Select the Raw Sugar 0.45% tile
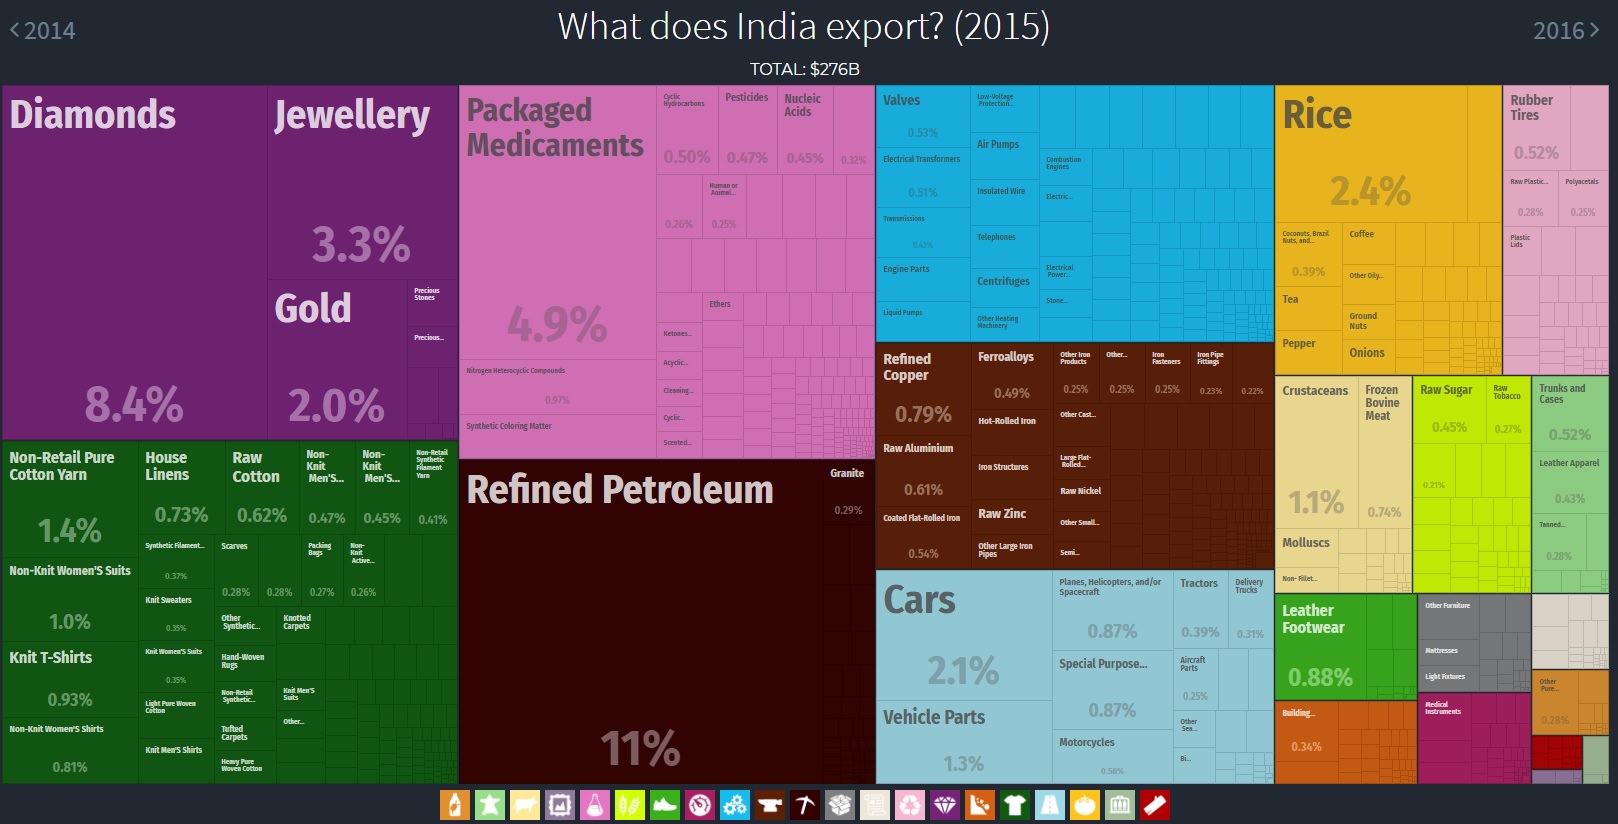The width and height of the screenshot is (1618, 824). click(1449, 410)
